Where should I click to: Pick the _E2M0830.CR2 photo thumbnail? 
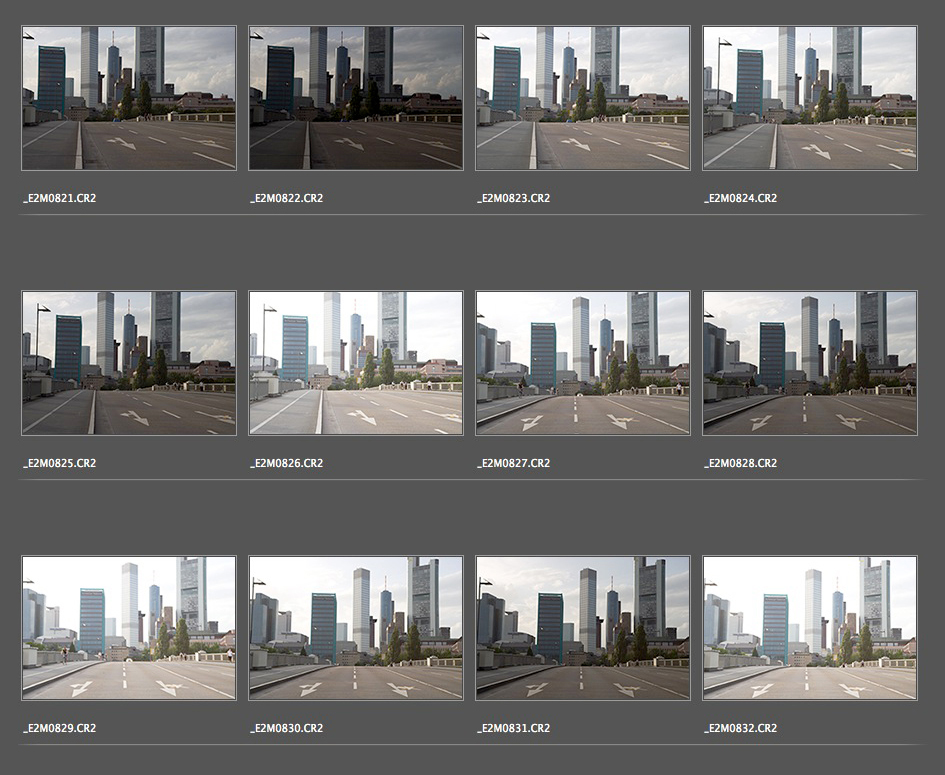click(x=356, y=628)
